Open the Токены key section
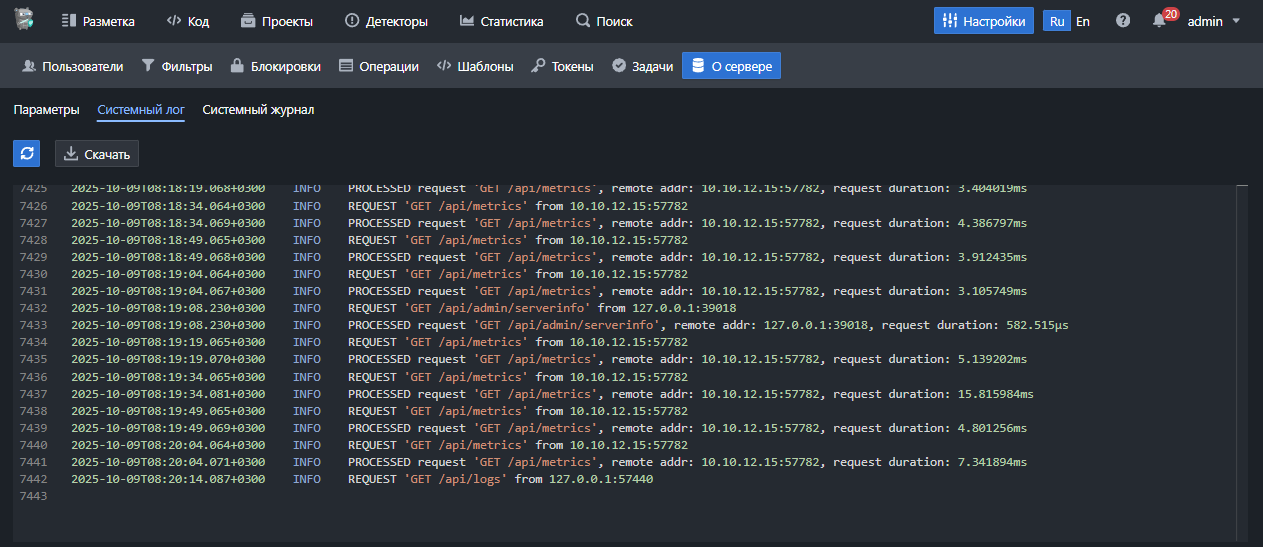 pos(562,66)
